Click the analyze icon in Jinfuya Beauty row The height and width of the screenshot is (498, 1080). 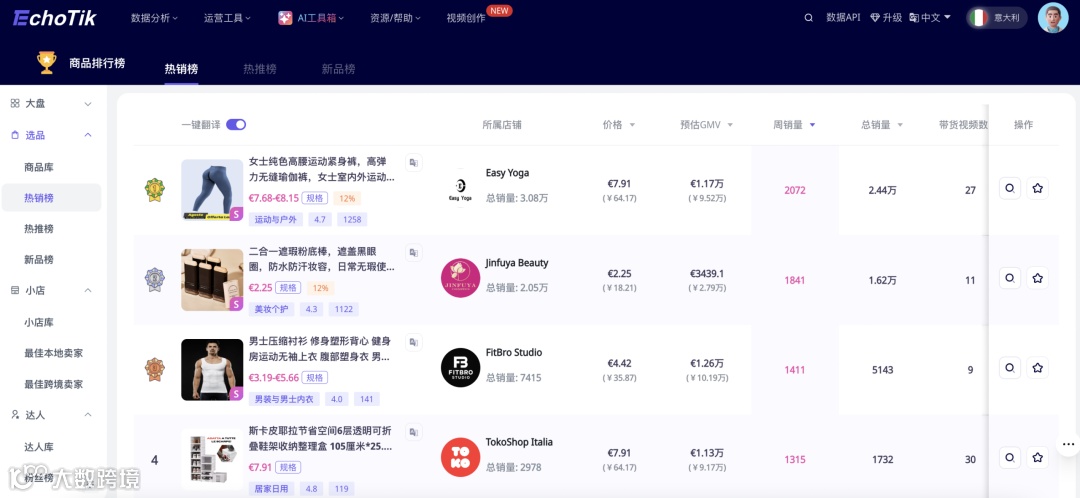[1010, 278]
